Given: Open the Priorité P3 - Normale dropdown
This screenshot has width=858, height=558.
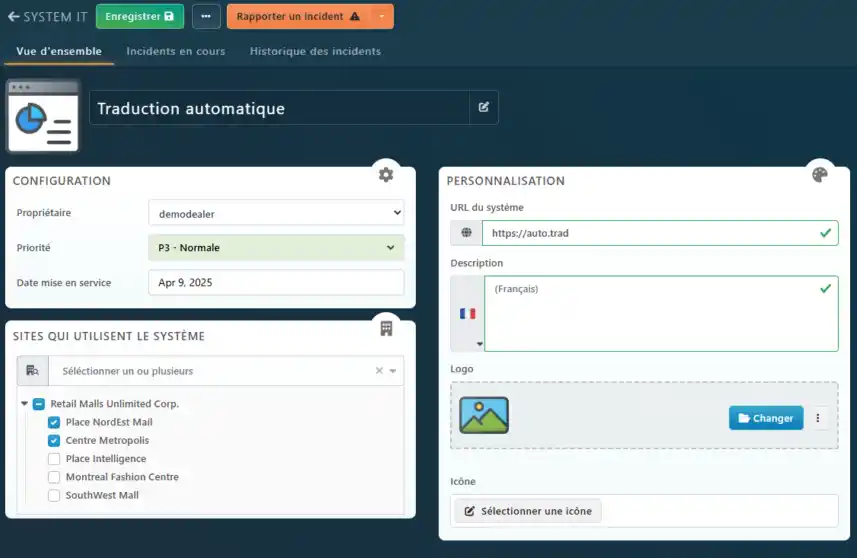Looking at the screenshot, I should [x=276, y=248].
